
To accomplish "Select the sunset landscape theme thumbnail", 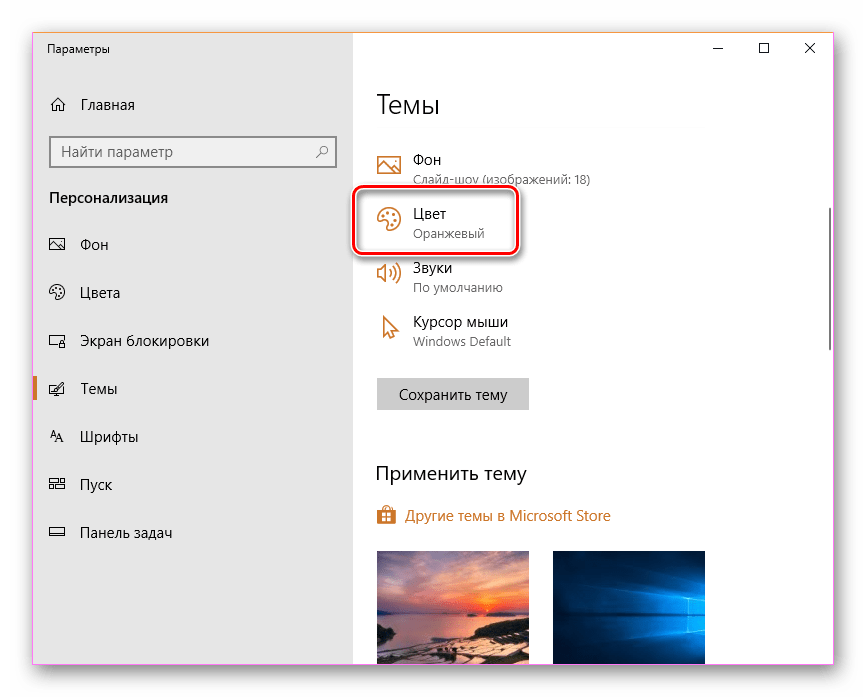I will pos(453,606).
